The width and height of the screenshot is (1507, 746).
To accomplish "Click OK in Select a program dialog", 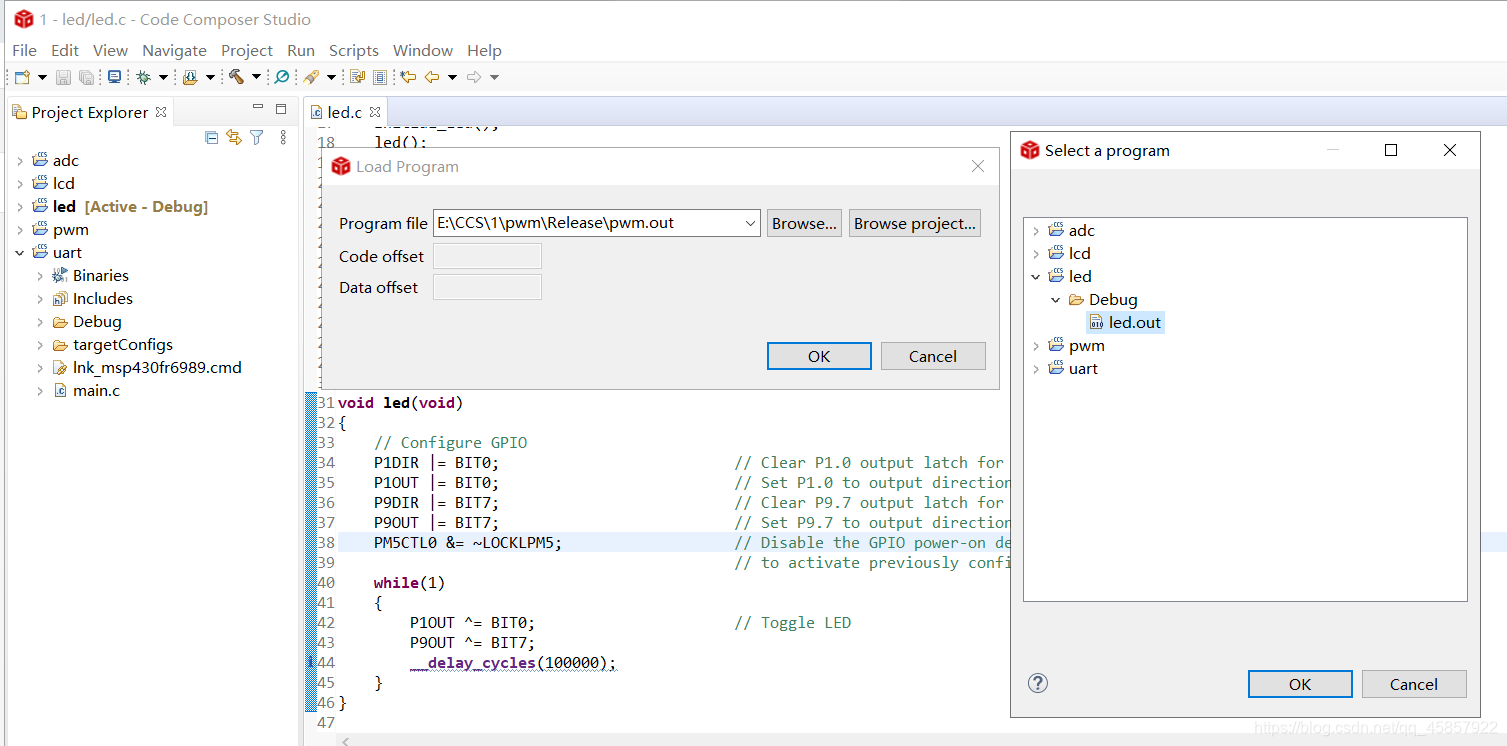I will click(x=1300, y=684).
